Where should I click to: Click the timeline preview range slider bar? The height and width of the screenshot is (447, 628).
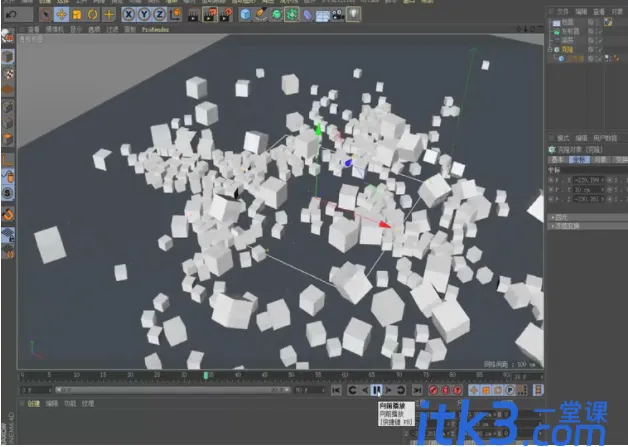[173, 390]
